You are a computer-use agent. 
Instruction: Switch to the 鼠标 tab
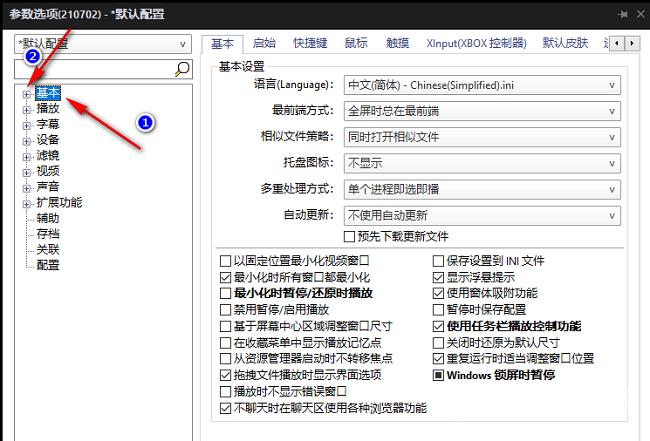[x=356, y=43]
